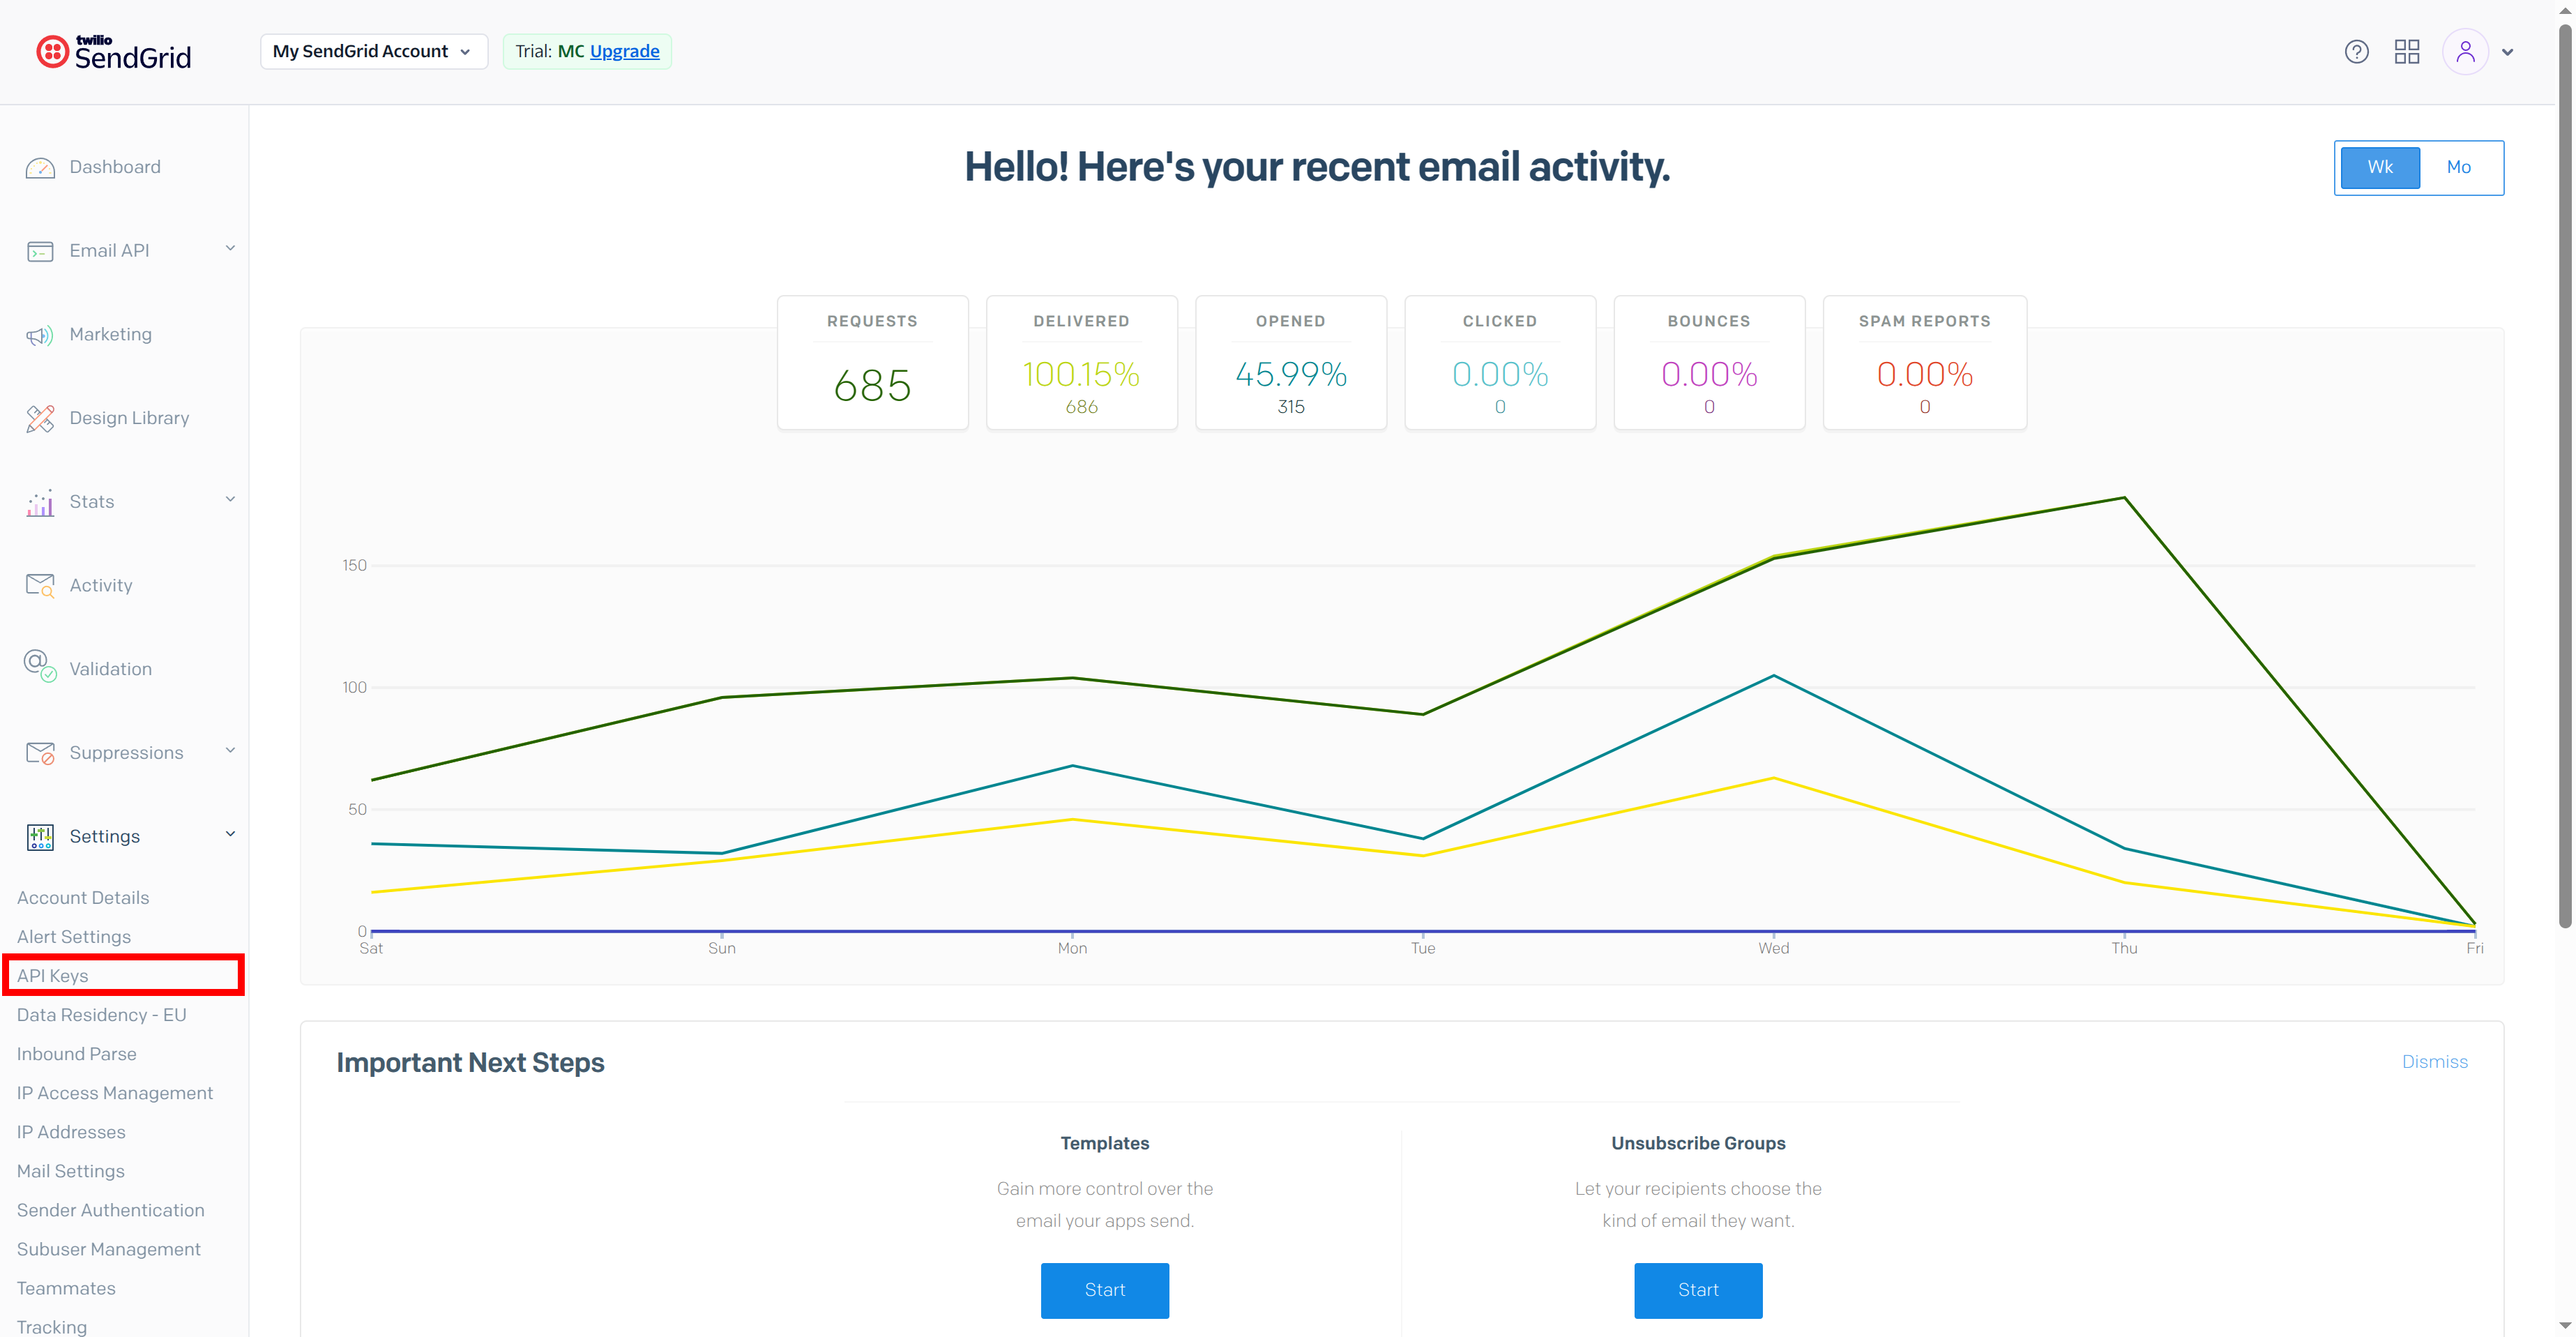The width and height of the screenshot is (2576, 1337).
Task: Expand the Email API menu chevron
Action: point(230,249)
